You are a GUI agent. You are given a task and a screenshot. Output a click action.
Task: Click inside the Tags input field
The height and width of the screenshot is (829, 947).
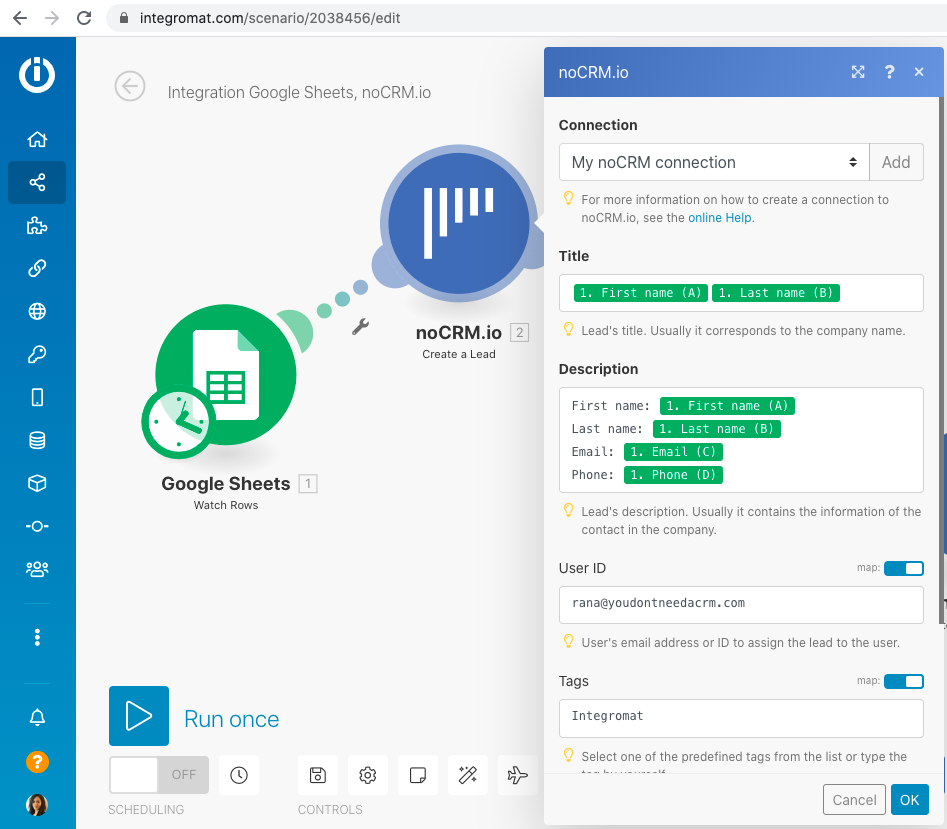pyautogui.click(x=741, y=718)
